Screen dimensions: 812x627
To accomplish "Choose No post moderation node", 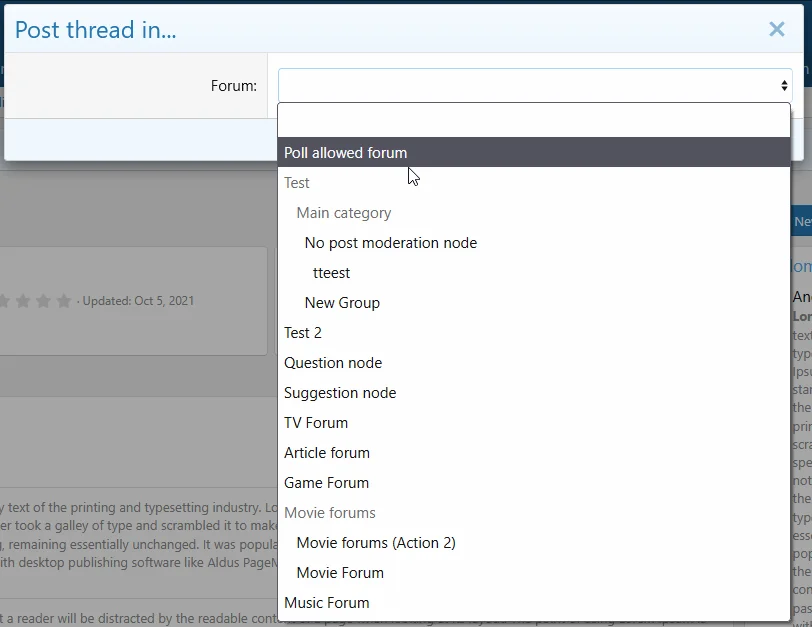I will (390, 243).
